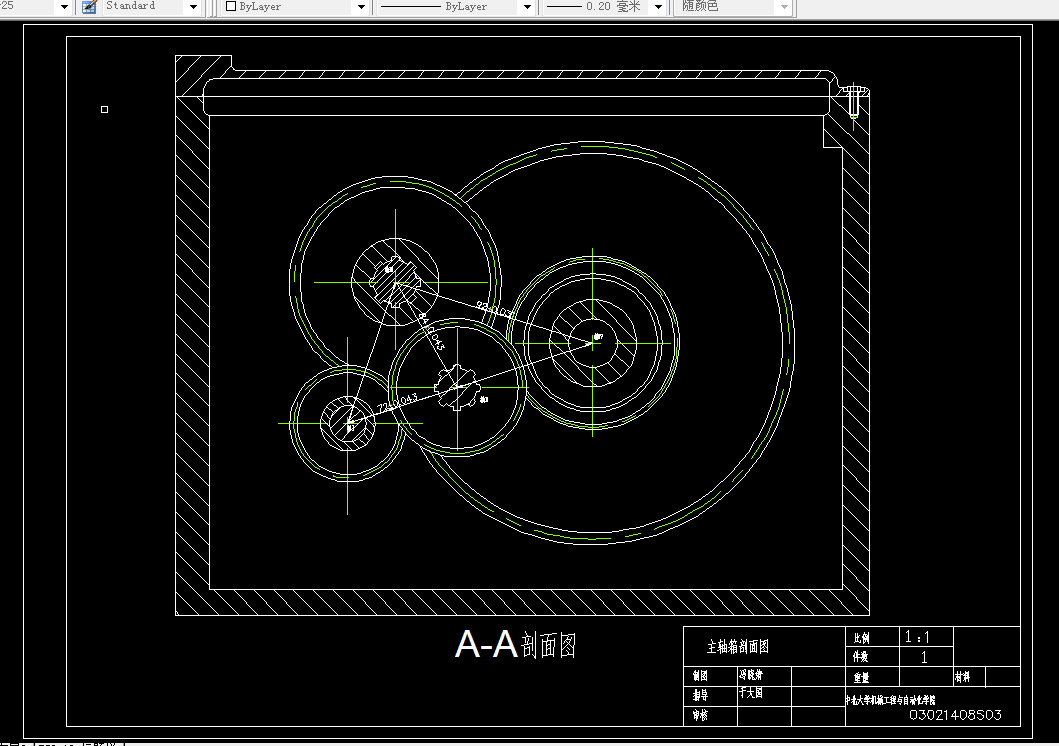The width and height of the screenshot is (1059, 746).
Task: Select the 72±0.043 dimension text
Action: [x=397, y=404]
